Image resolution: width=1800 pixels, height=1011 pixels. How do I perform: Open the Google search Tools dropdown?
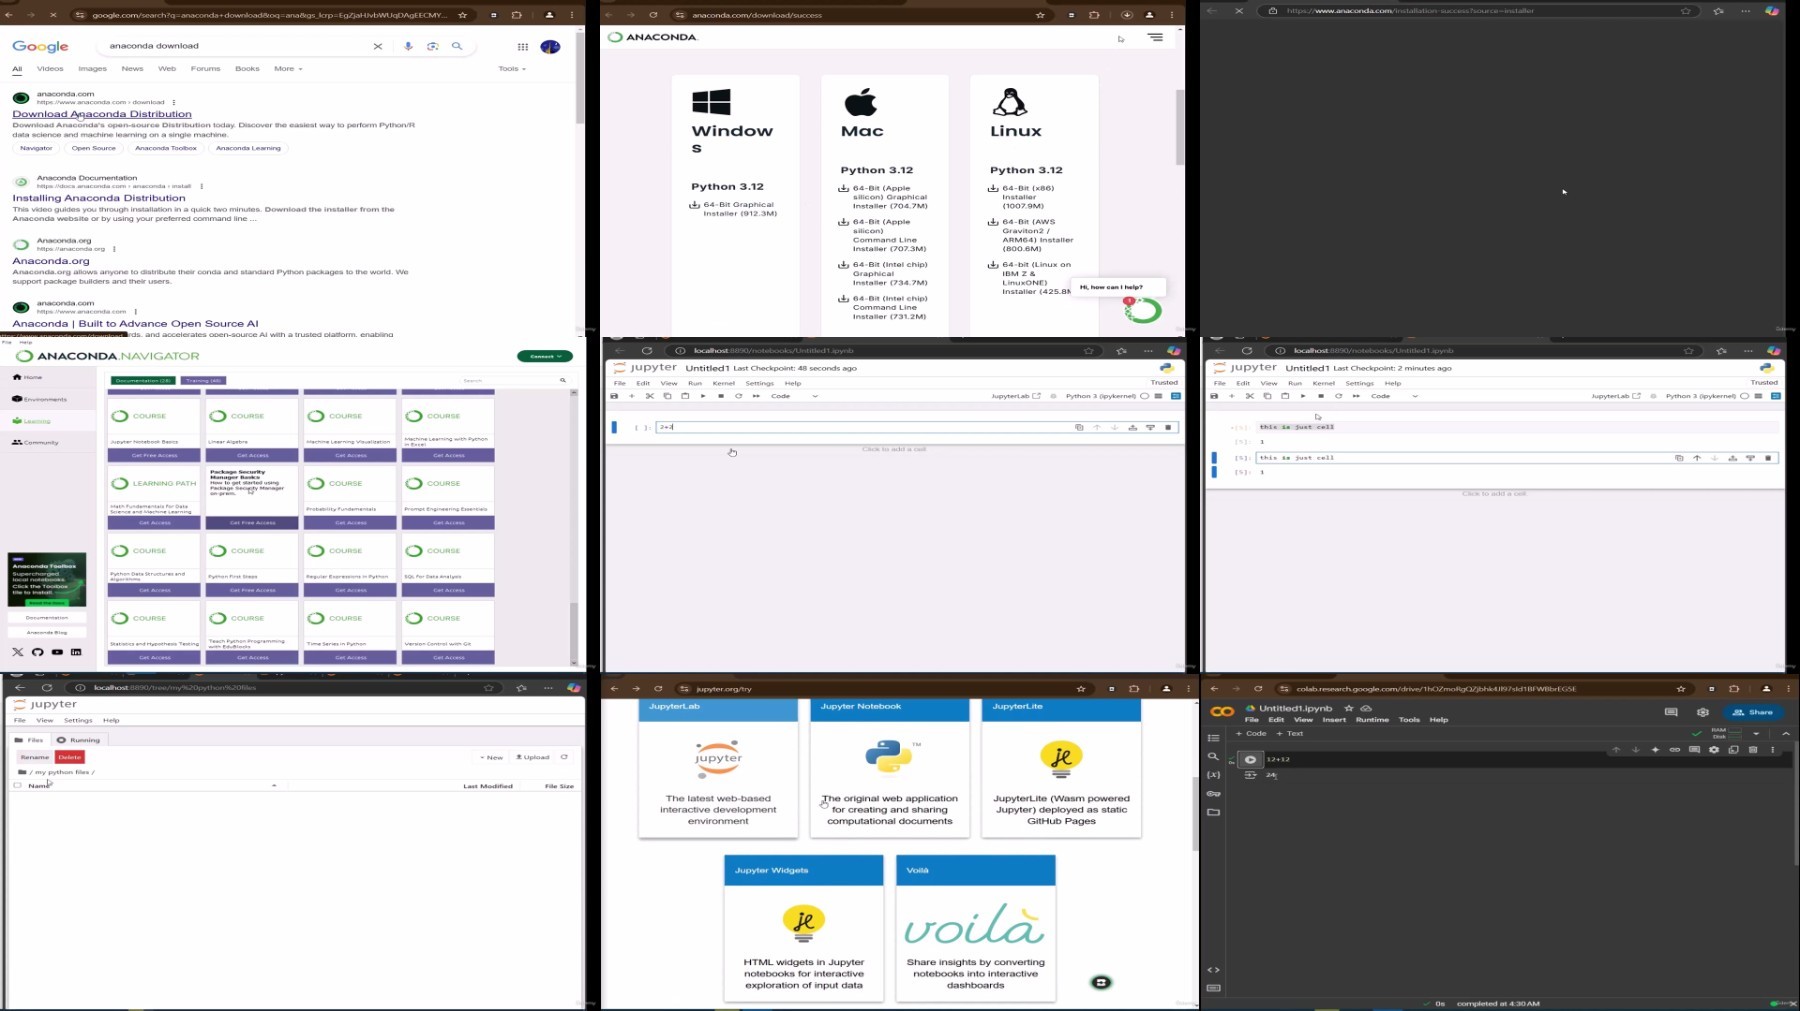tap(512, 69)
